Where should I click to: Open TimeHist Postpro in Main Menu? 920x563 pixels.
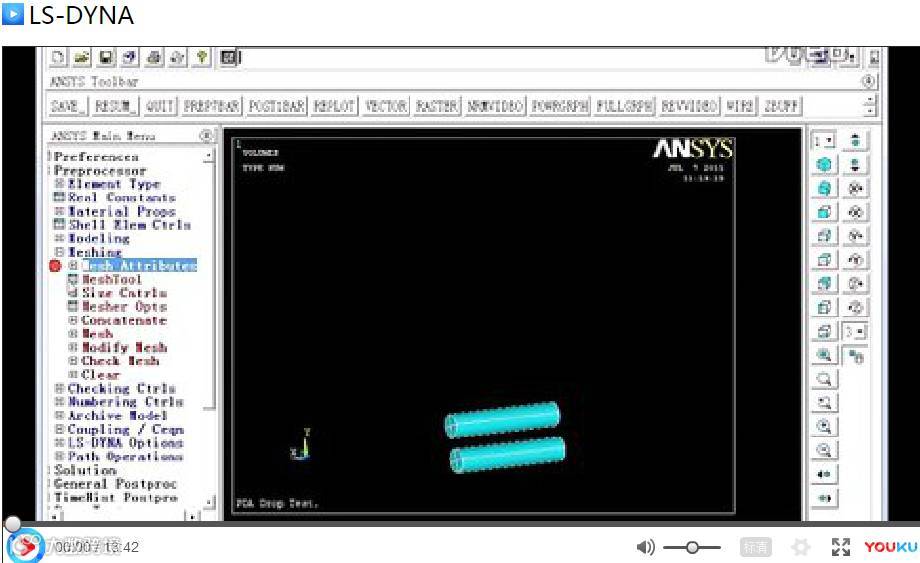point(116,497)
